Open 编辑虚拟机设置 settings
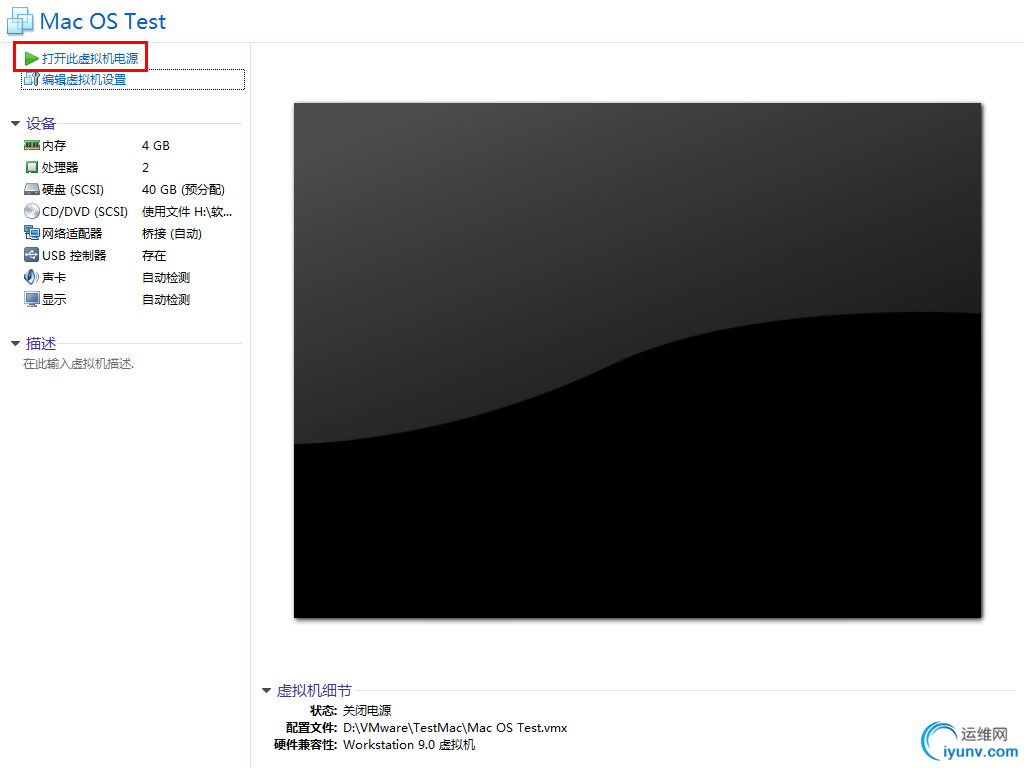The image size is (1024, 768). [86, 79]
